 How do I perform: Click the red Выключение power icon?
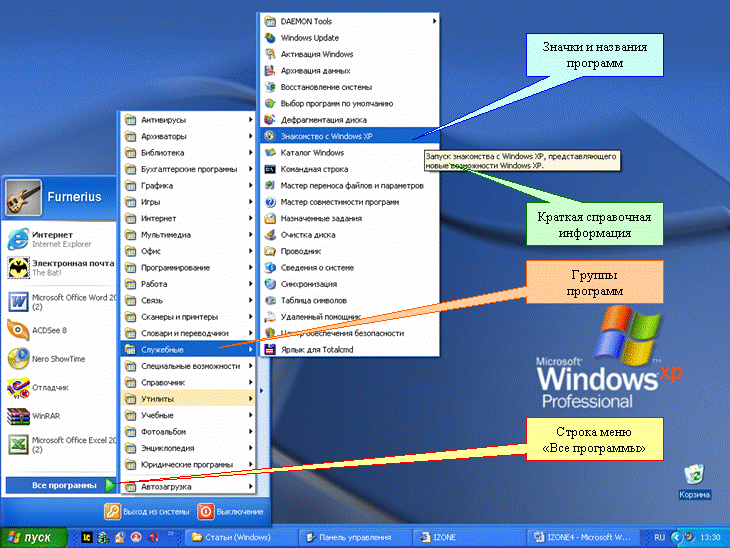click(205, 512)
